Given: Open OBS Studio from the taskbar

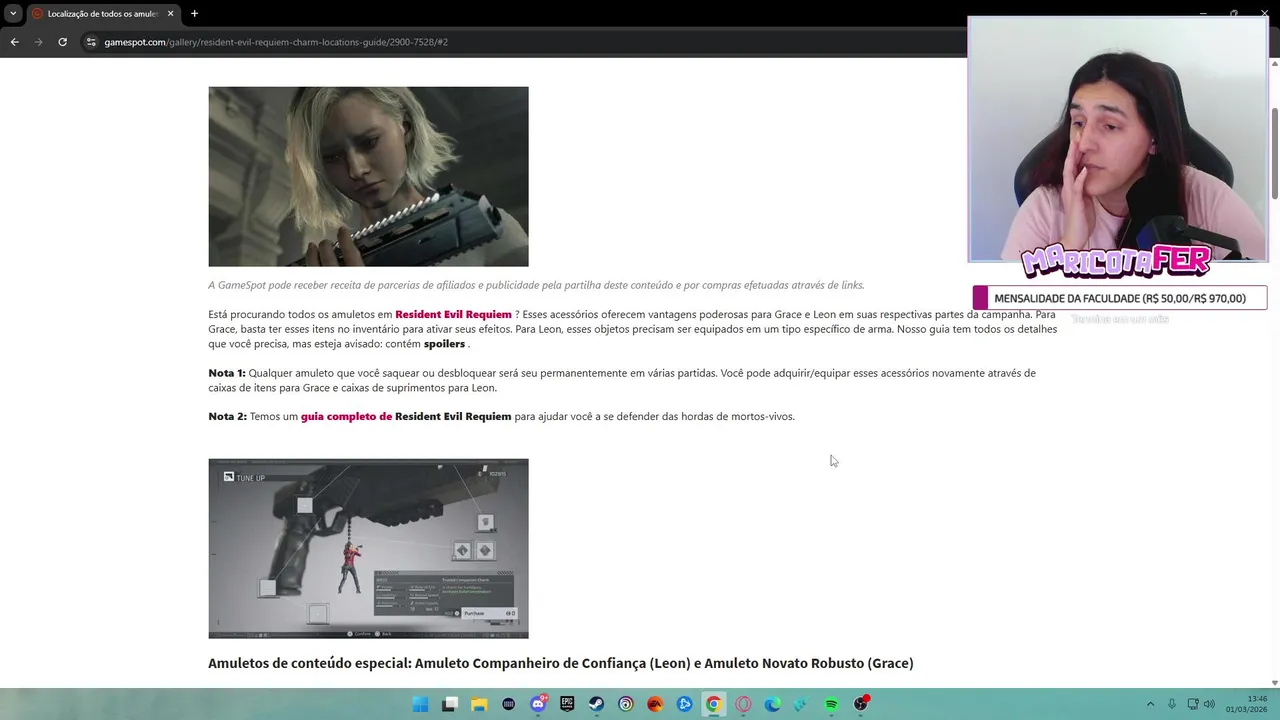Looking at the screenshot, I should coord(860,704).
